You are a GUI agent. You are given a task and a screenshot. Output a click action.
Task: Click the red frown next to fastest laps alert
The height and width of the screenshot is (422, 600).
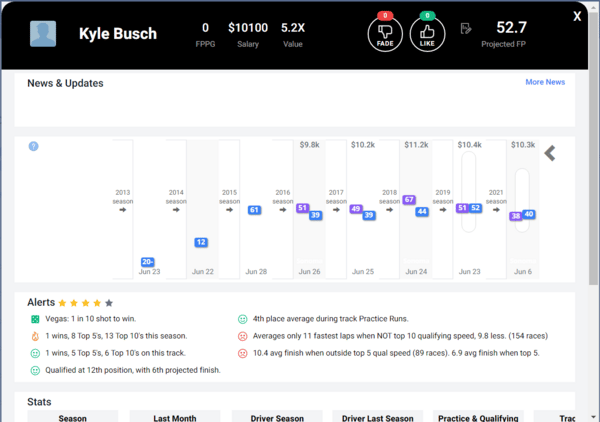coord(242,336)
